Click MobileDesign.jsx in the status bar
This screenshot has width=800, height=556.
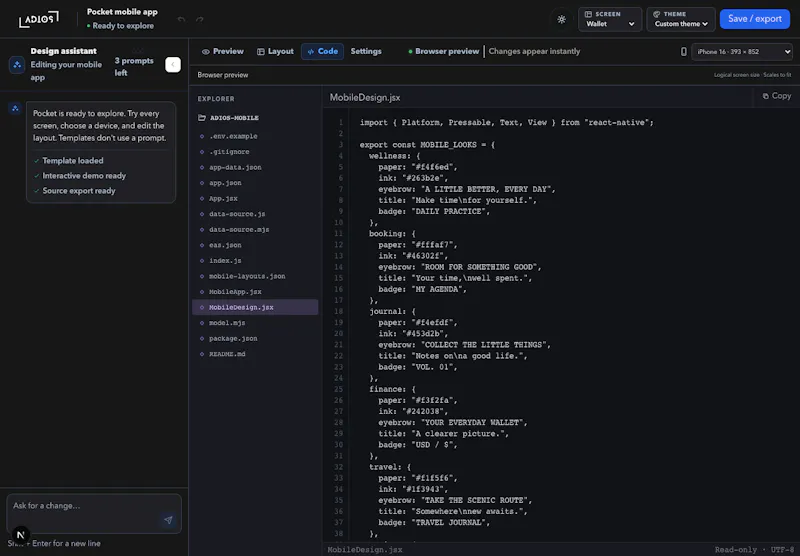pos(365,550)
